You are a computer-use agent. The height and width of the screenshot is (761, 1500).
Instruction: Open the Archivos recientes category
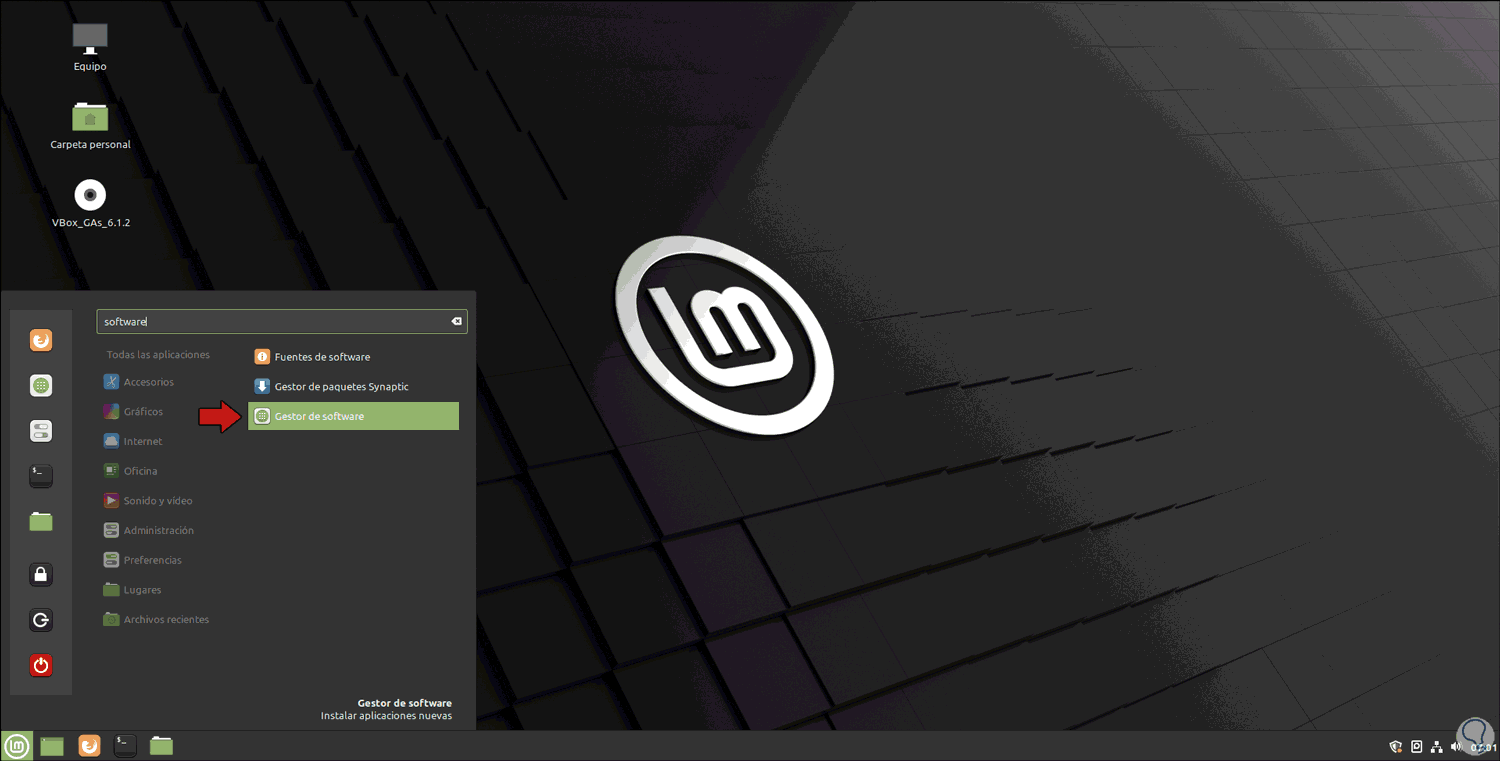[x=158, y=620]
